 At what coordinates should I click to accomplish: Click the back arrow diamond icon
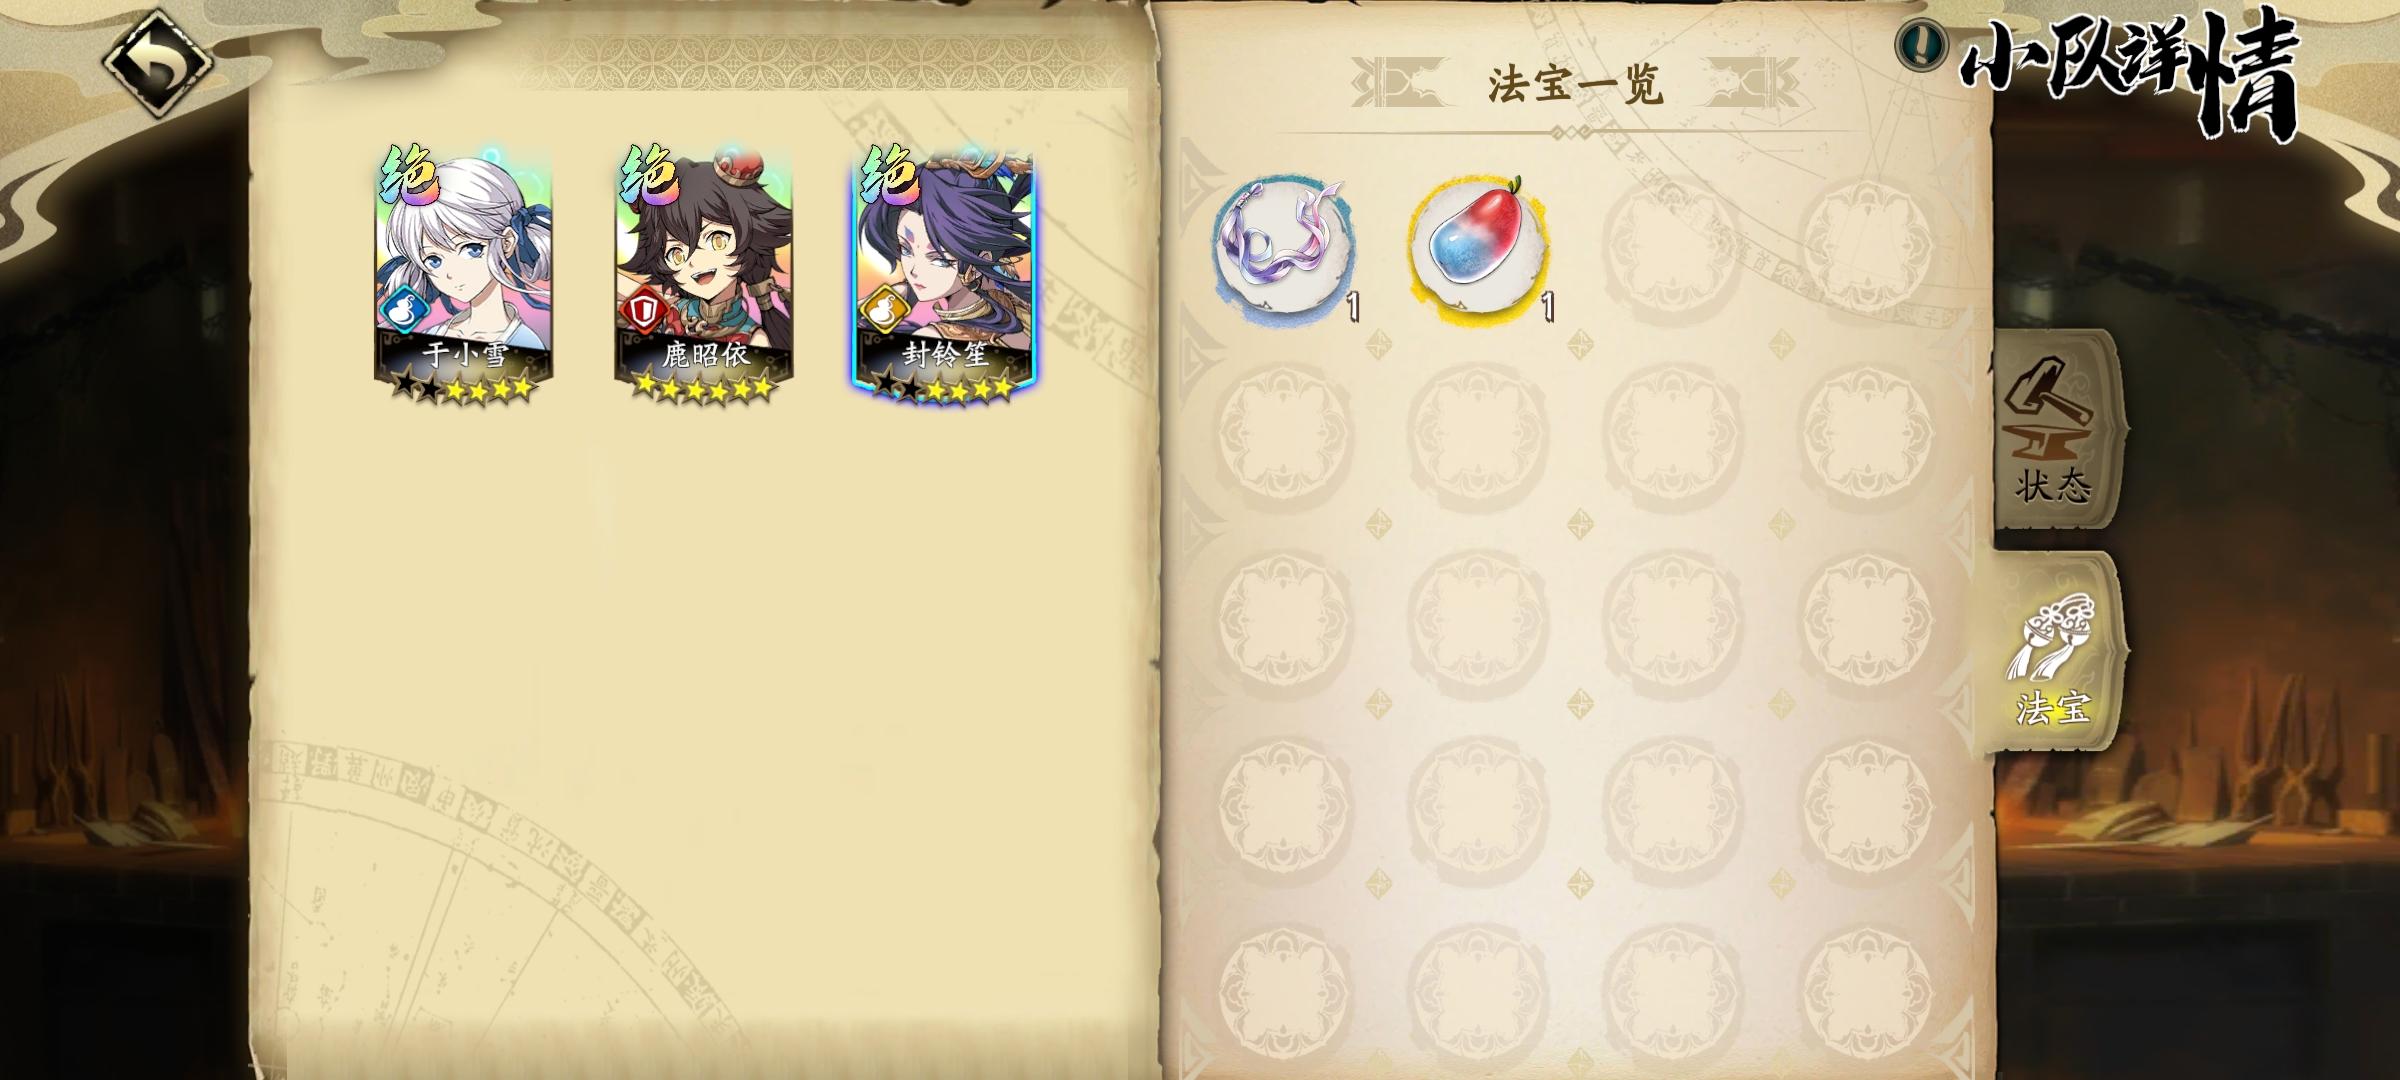pyautogui.click(x=157, y=62)
